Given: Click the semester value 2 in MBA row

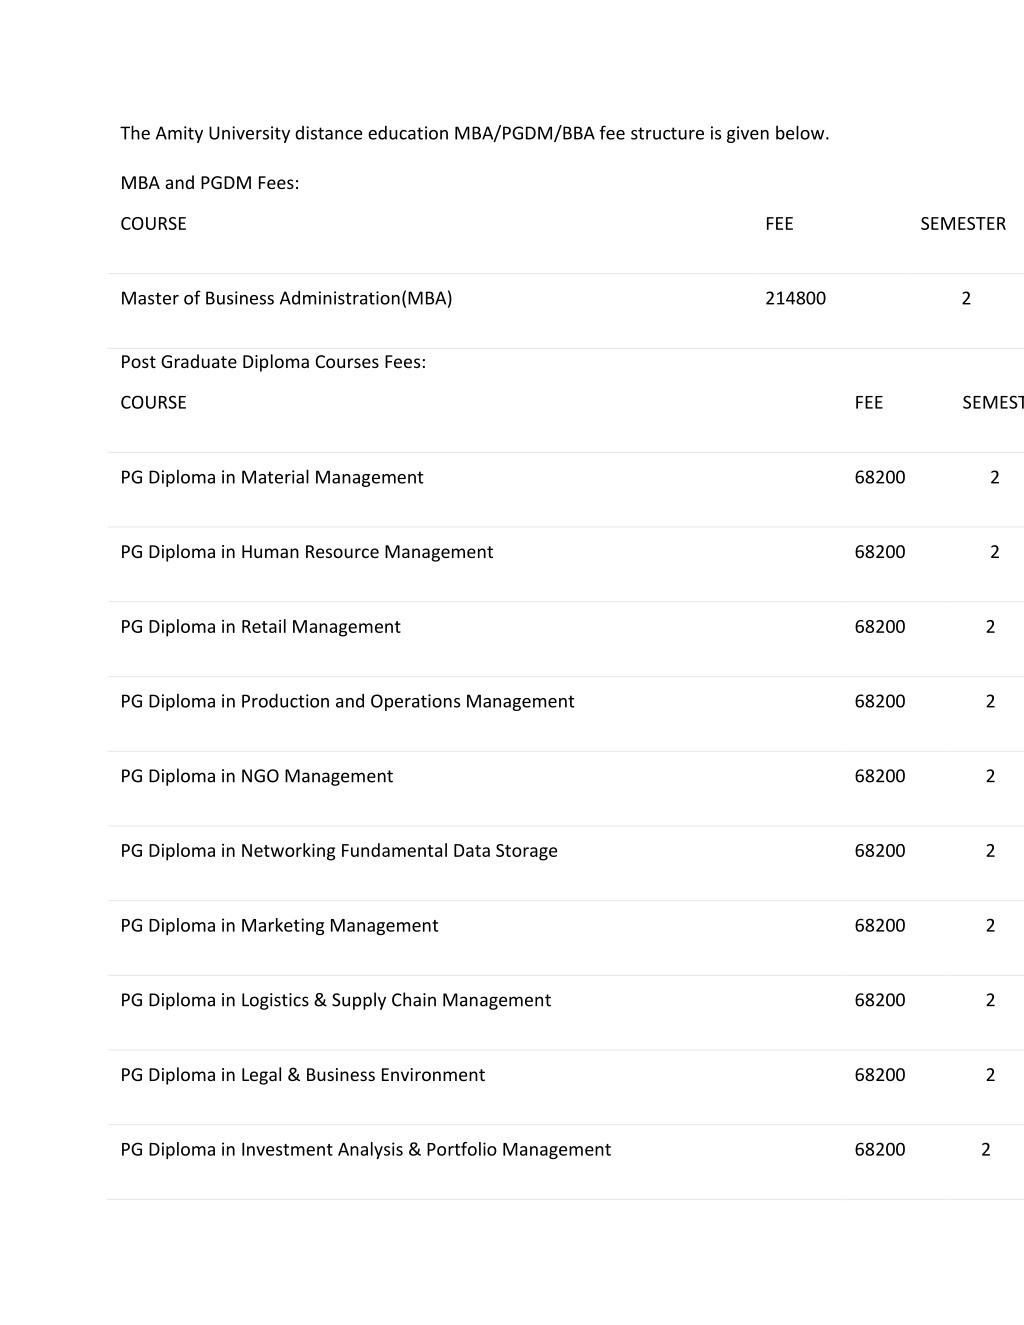Looking at the screenshot, I should click(966, 298).
